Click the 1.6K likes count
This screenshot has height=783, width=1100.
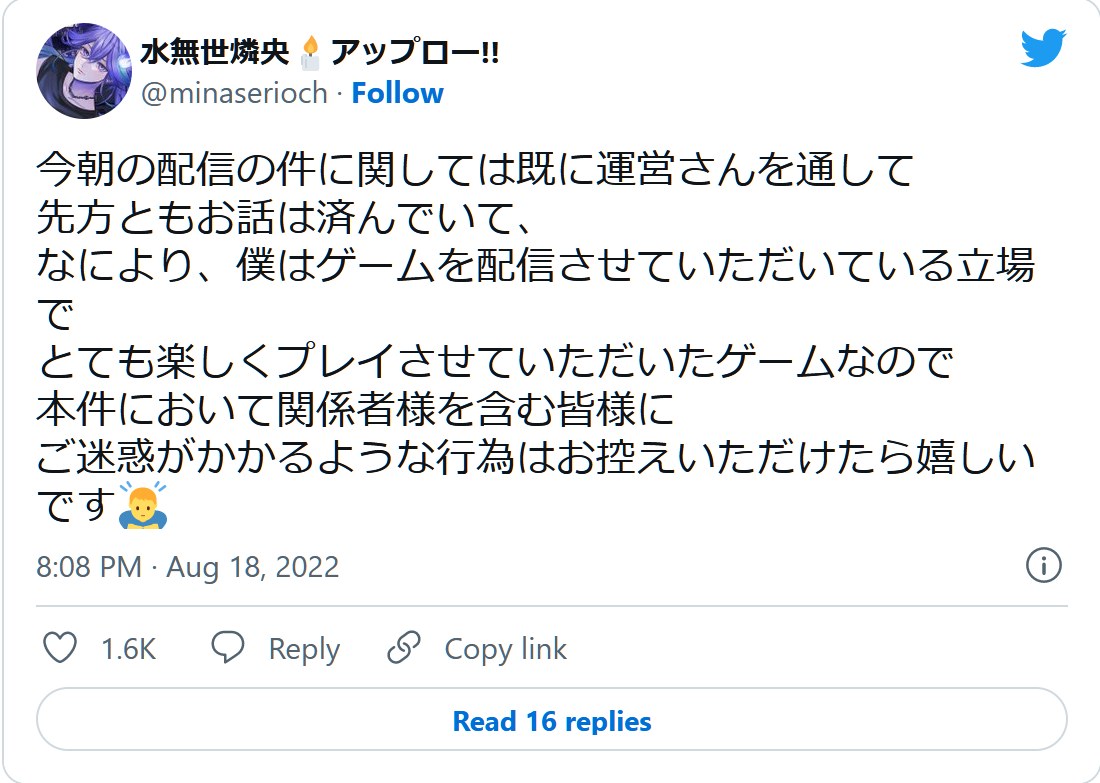(129, 649)
